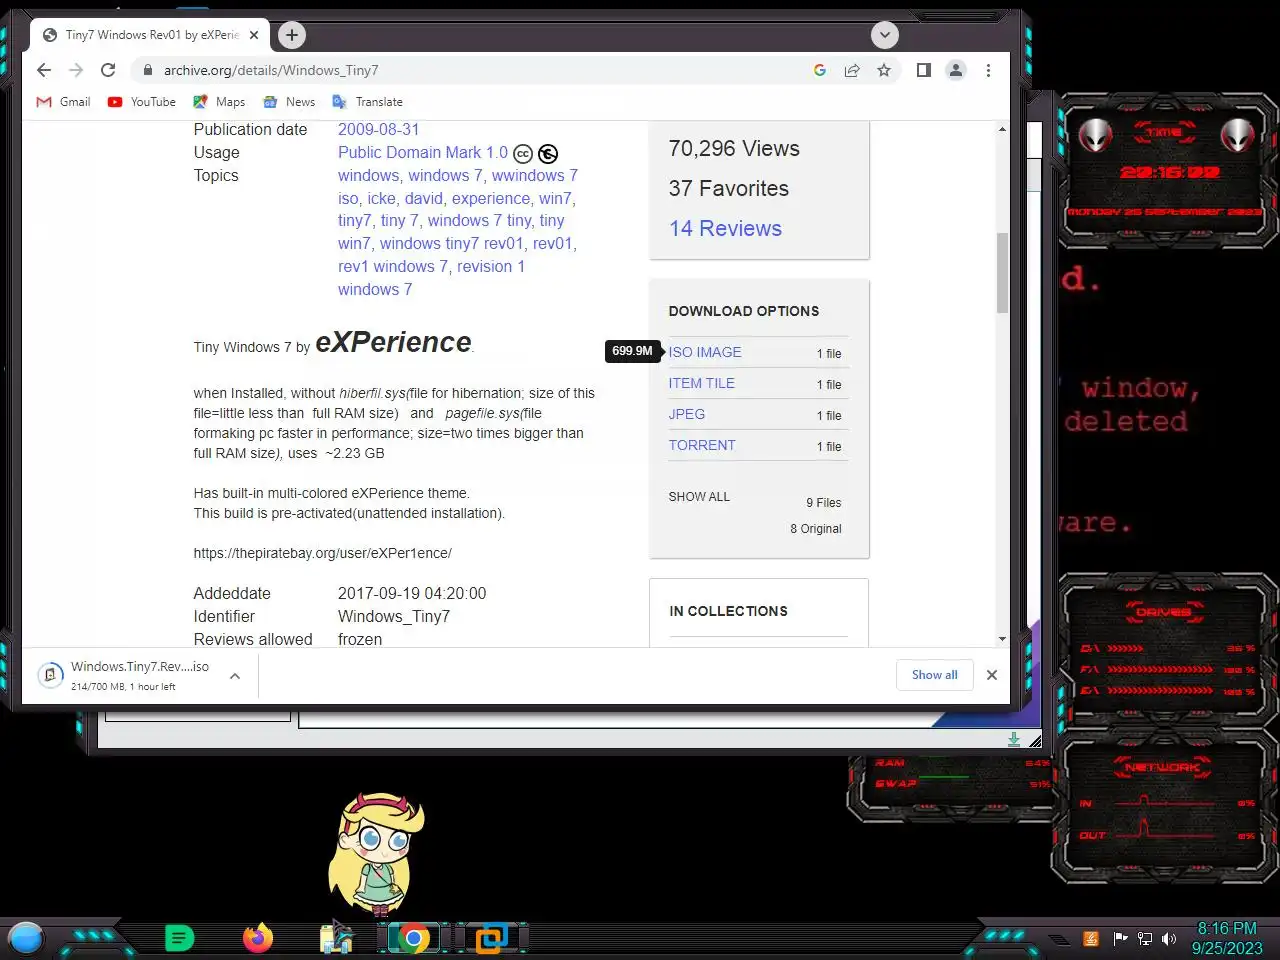Open the Chrome profile avatar

click(956, 70)
